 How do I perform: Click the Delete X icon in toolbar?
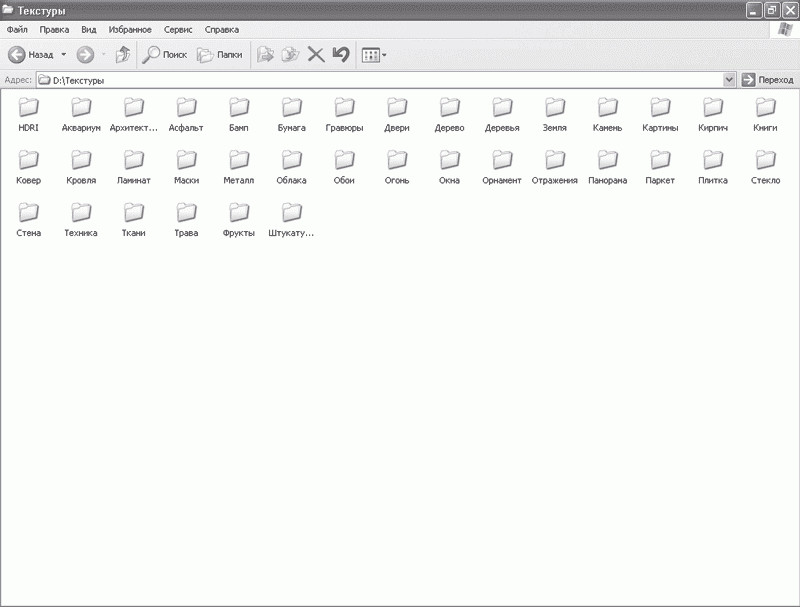tap(316, 55)
